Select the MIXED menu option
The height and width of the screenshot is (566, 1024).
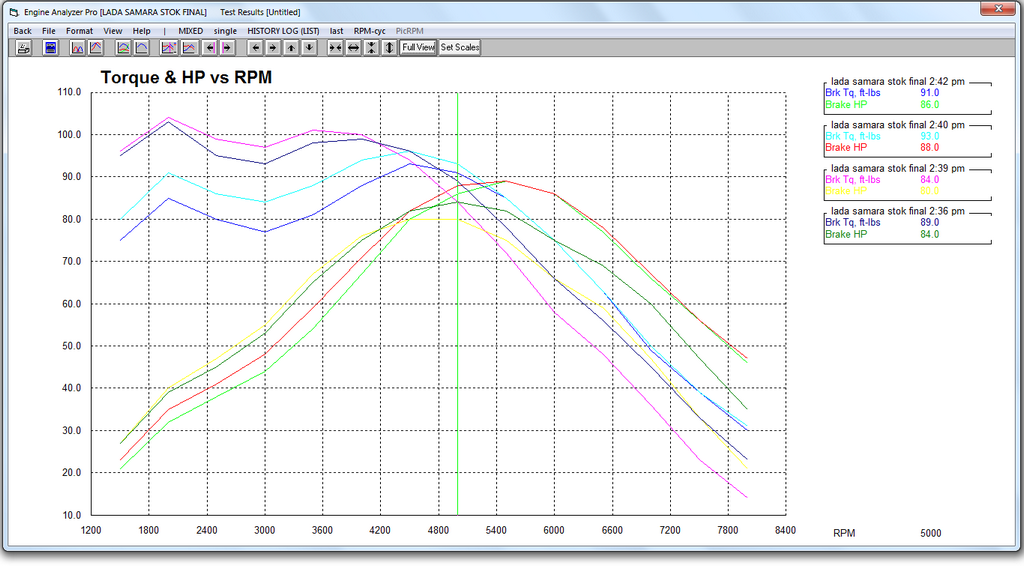tap(190, 31)
